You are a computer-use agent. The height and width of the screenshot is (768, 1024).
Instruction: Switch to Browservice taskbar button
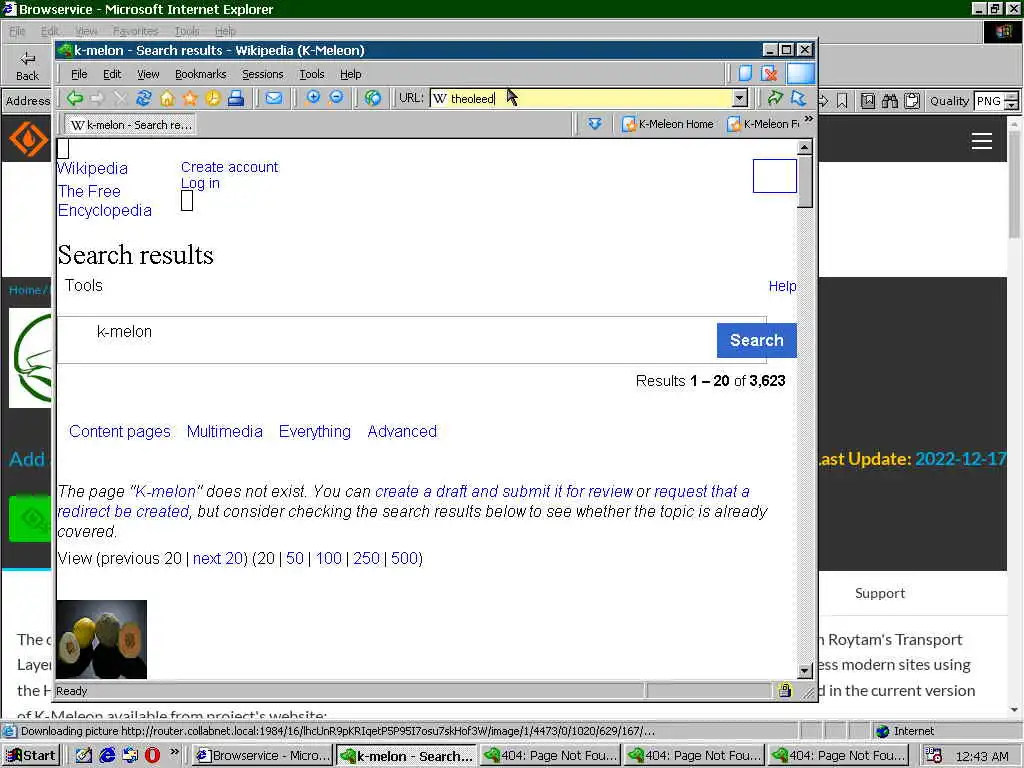coord(263,756)
